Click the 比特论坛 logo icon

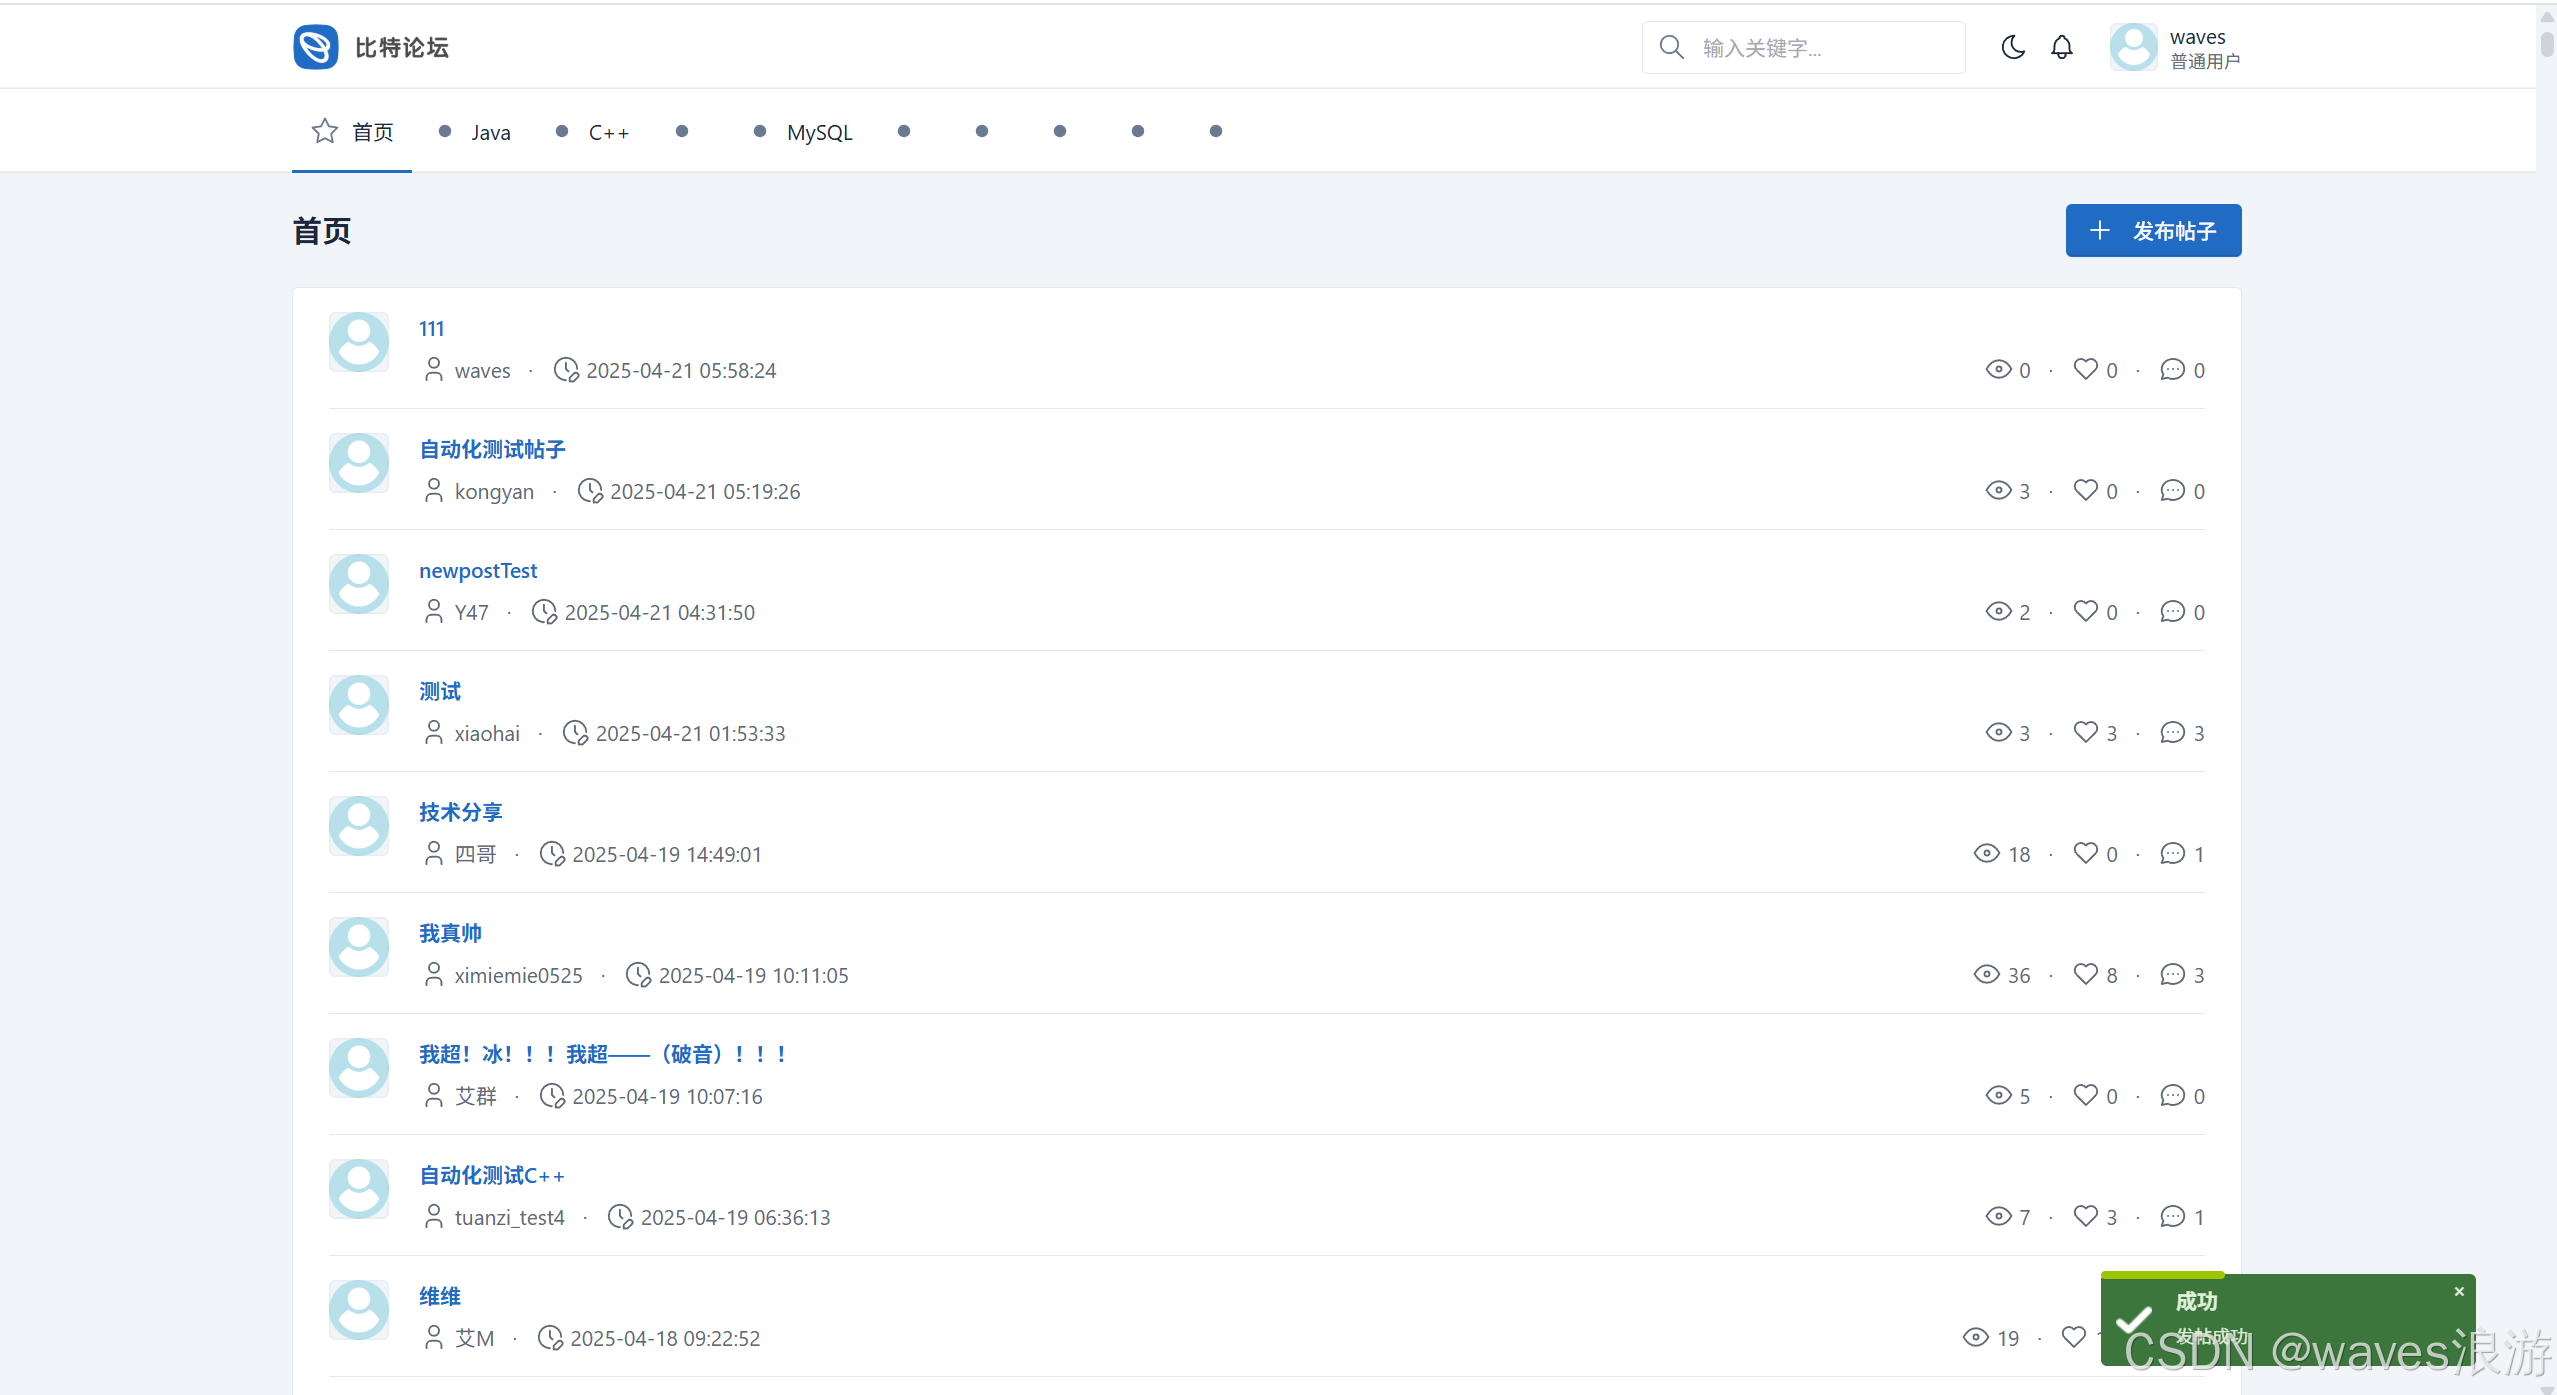tap(316, 47)
